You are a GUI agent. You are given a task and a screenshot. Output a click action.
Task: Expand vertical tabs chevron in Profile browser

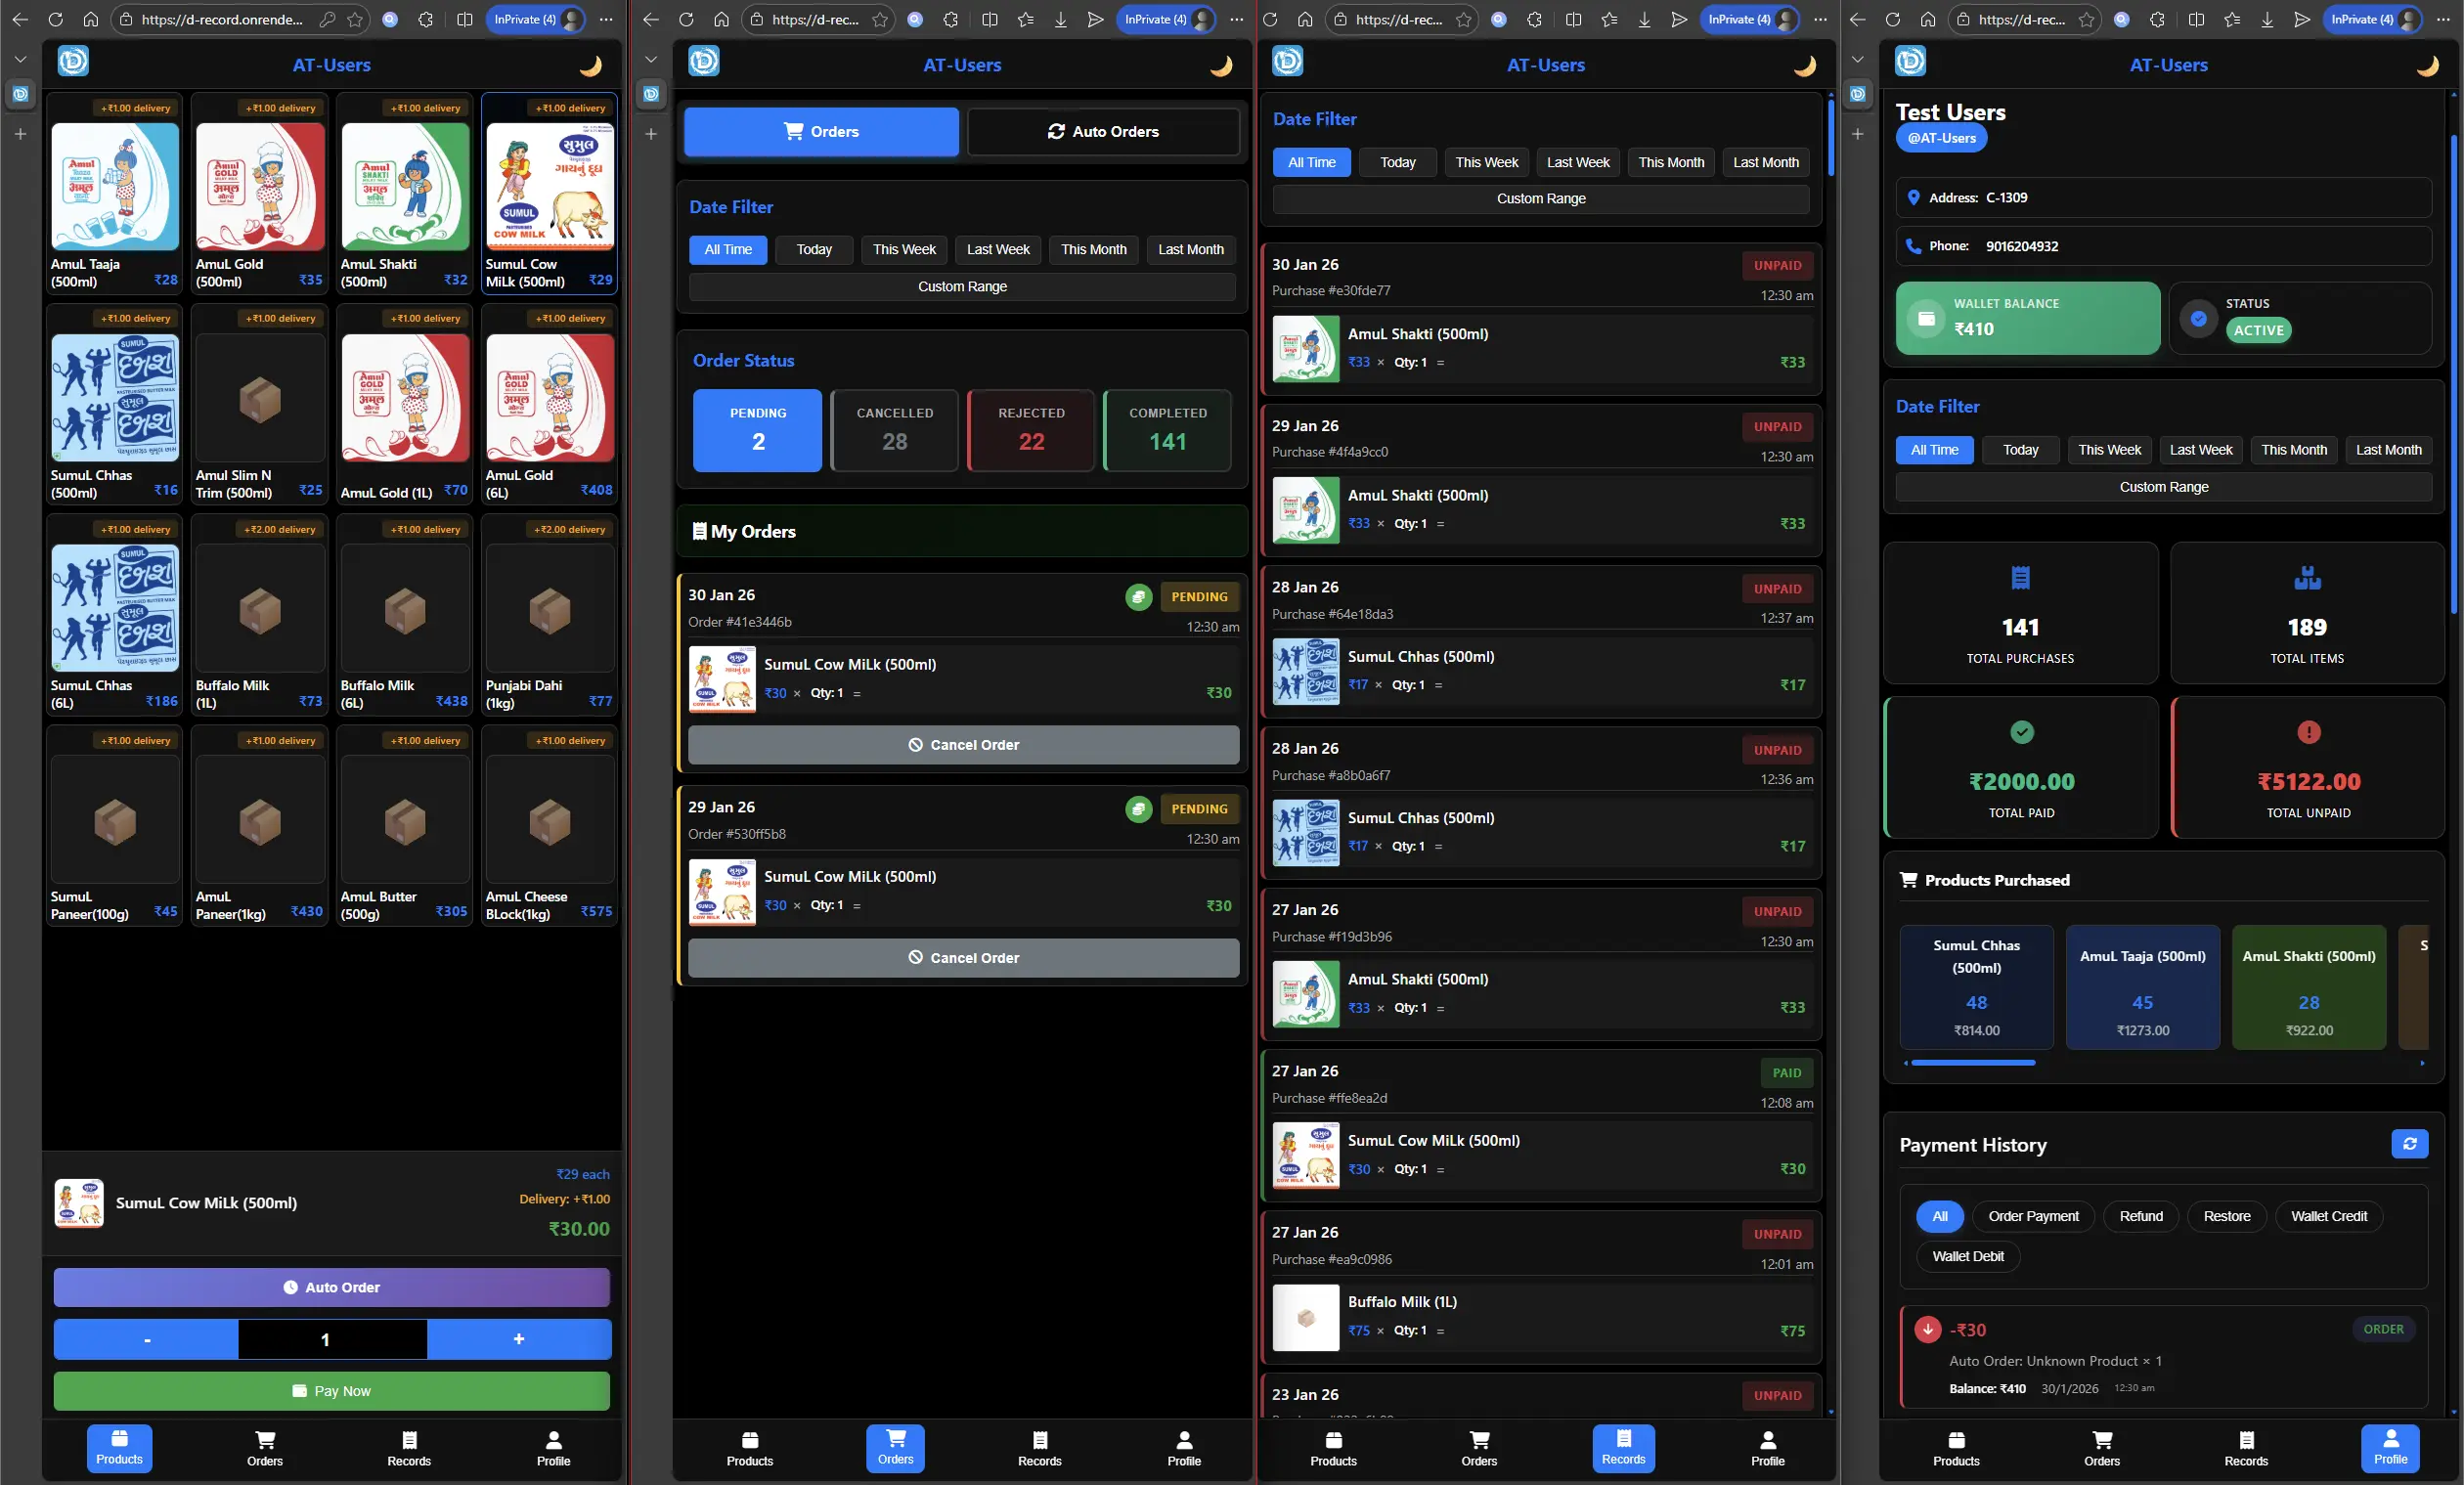[1857, 60]
